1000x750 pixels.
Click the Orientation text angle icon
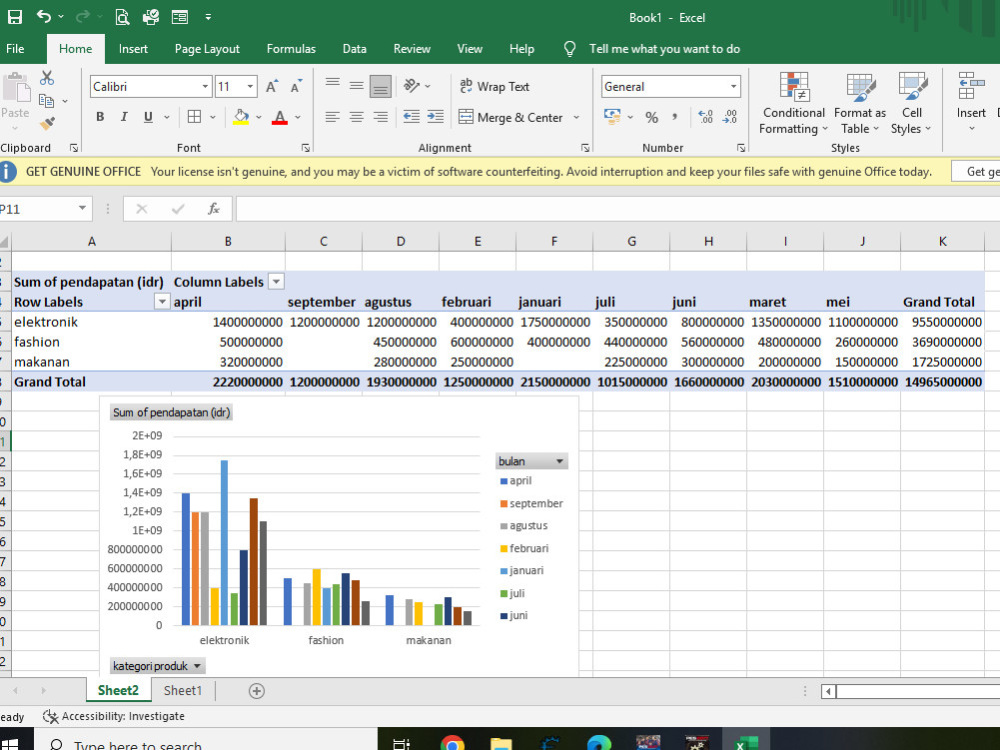(x=411, y=85)
